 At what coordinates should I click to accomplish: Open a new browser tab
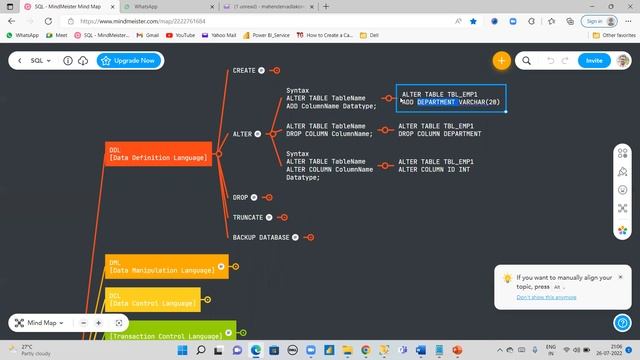tap(326, 7)
